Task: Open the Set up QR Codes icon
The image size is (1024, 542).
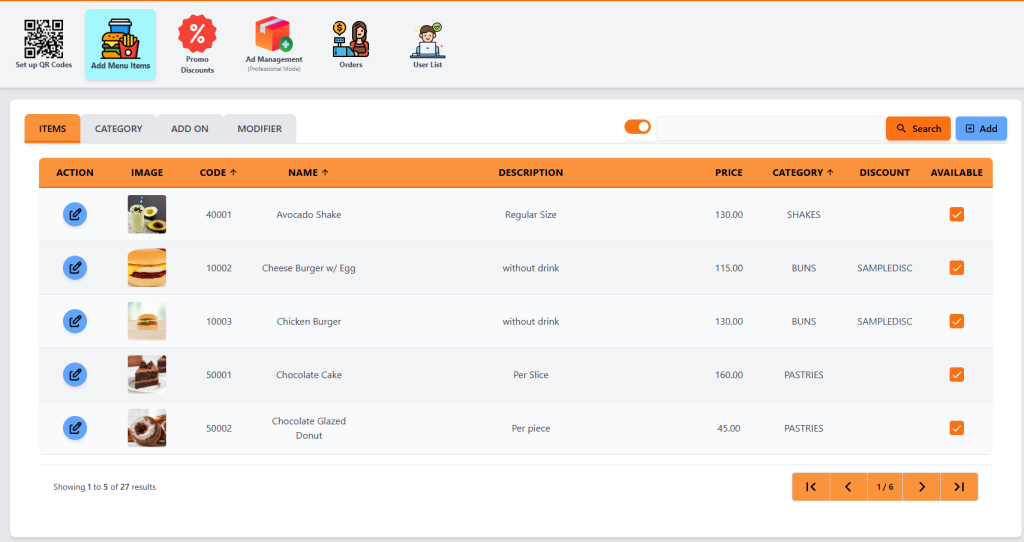Action: point(43,44)
